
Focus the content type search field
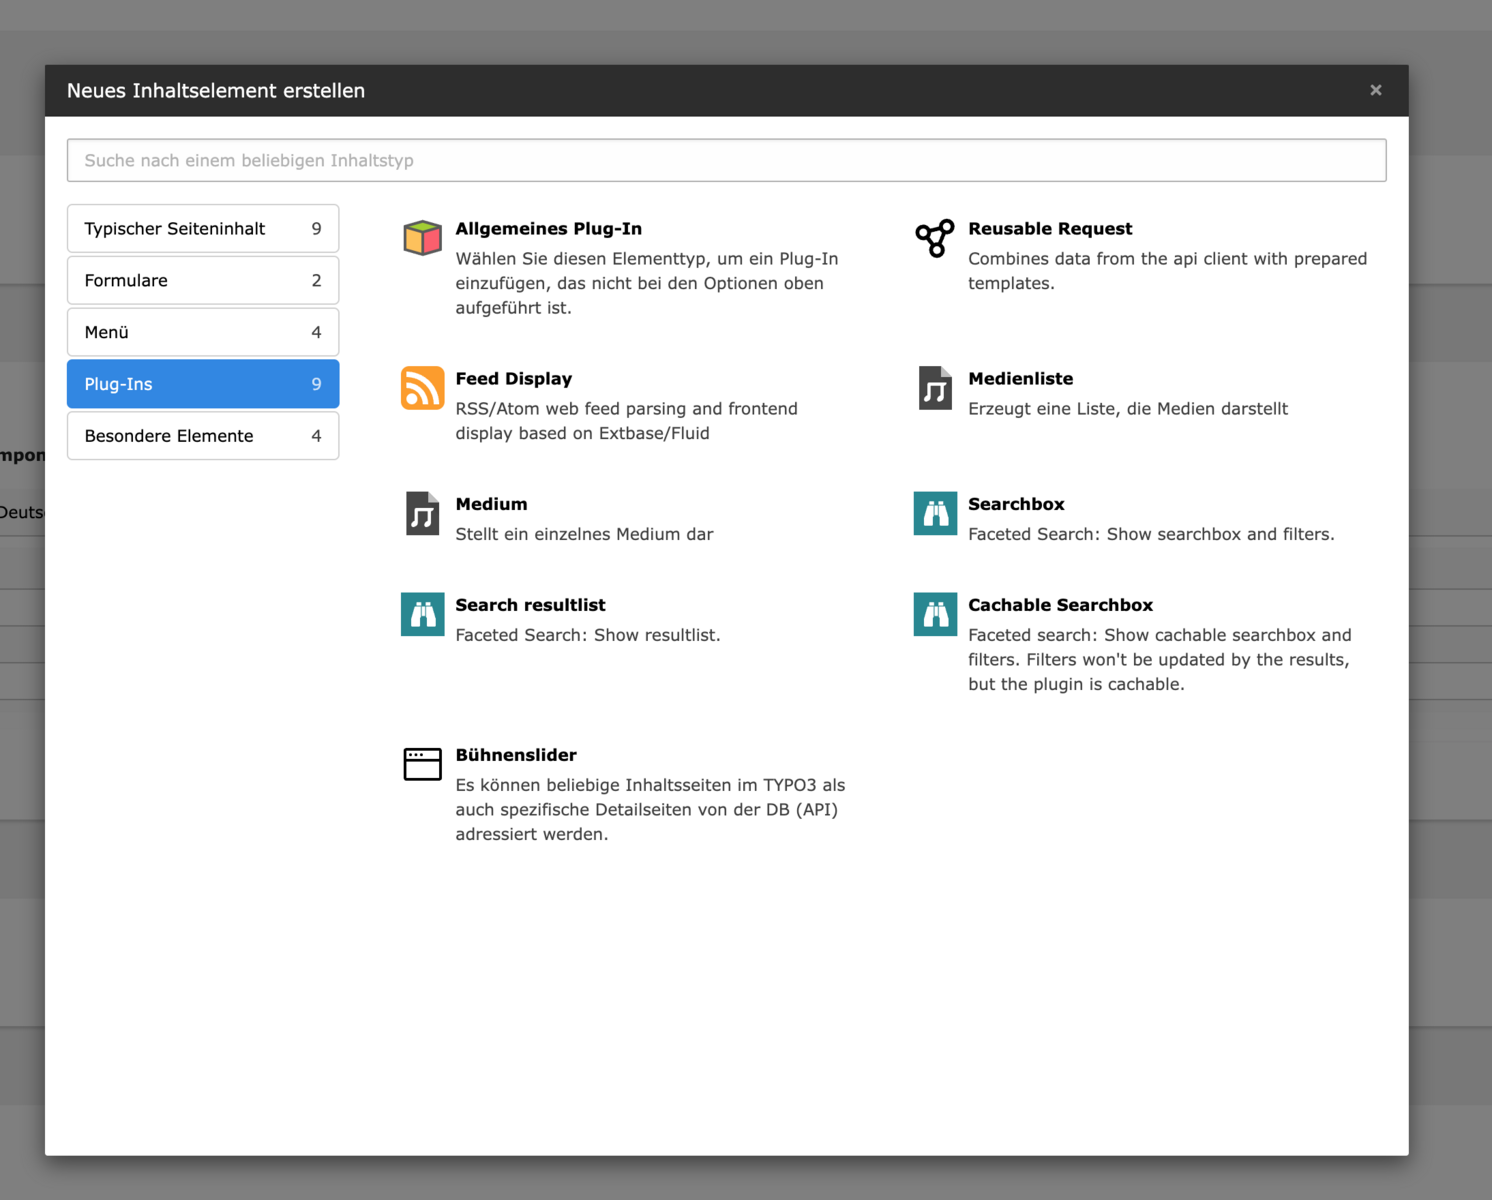[x=726, y=160]
